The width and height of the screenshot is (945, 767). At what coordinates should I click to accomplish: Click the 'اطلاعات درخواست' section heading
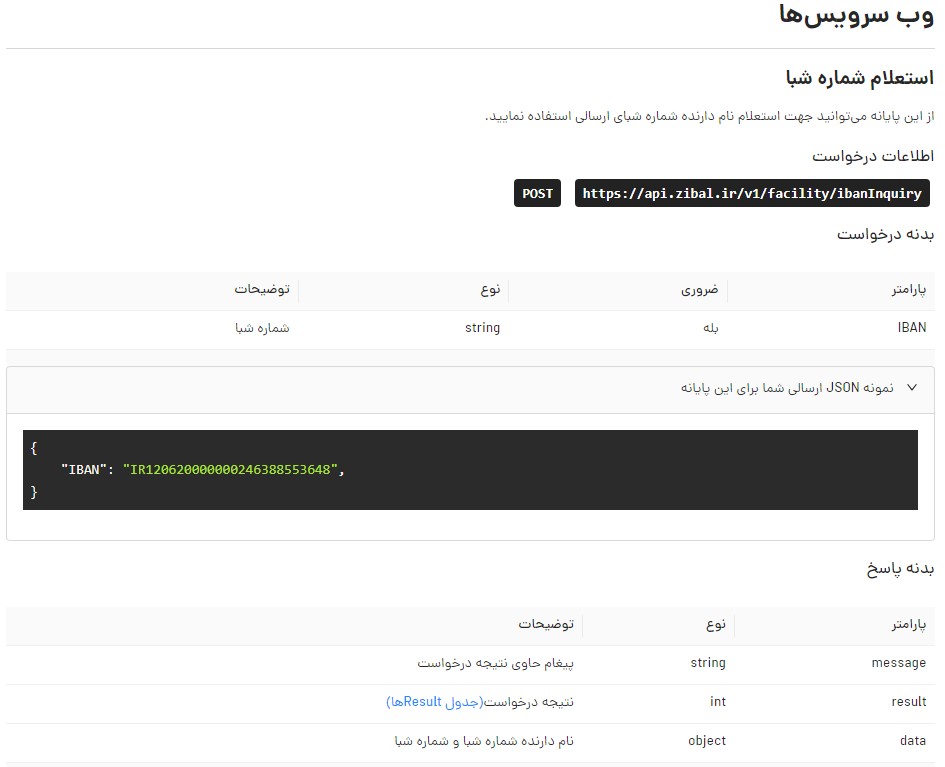tap(873, 157)
